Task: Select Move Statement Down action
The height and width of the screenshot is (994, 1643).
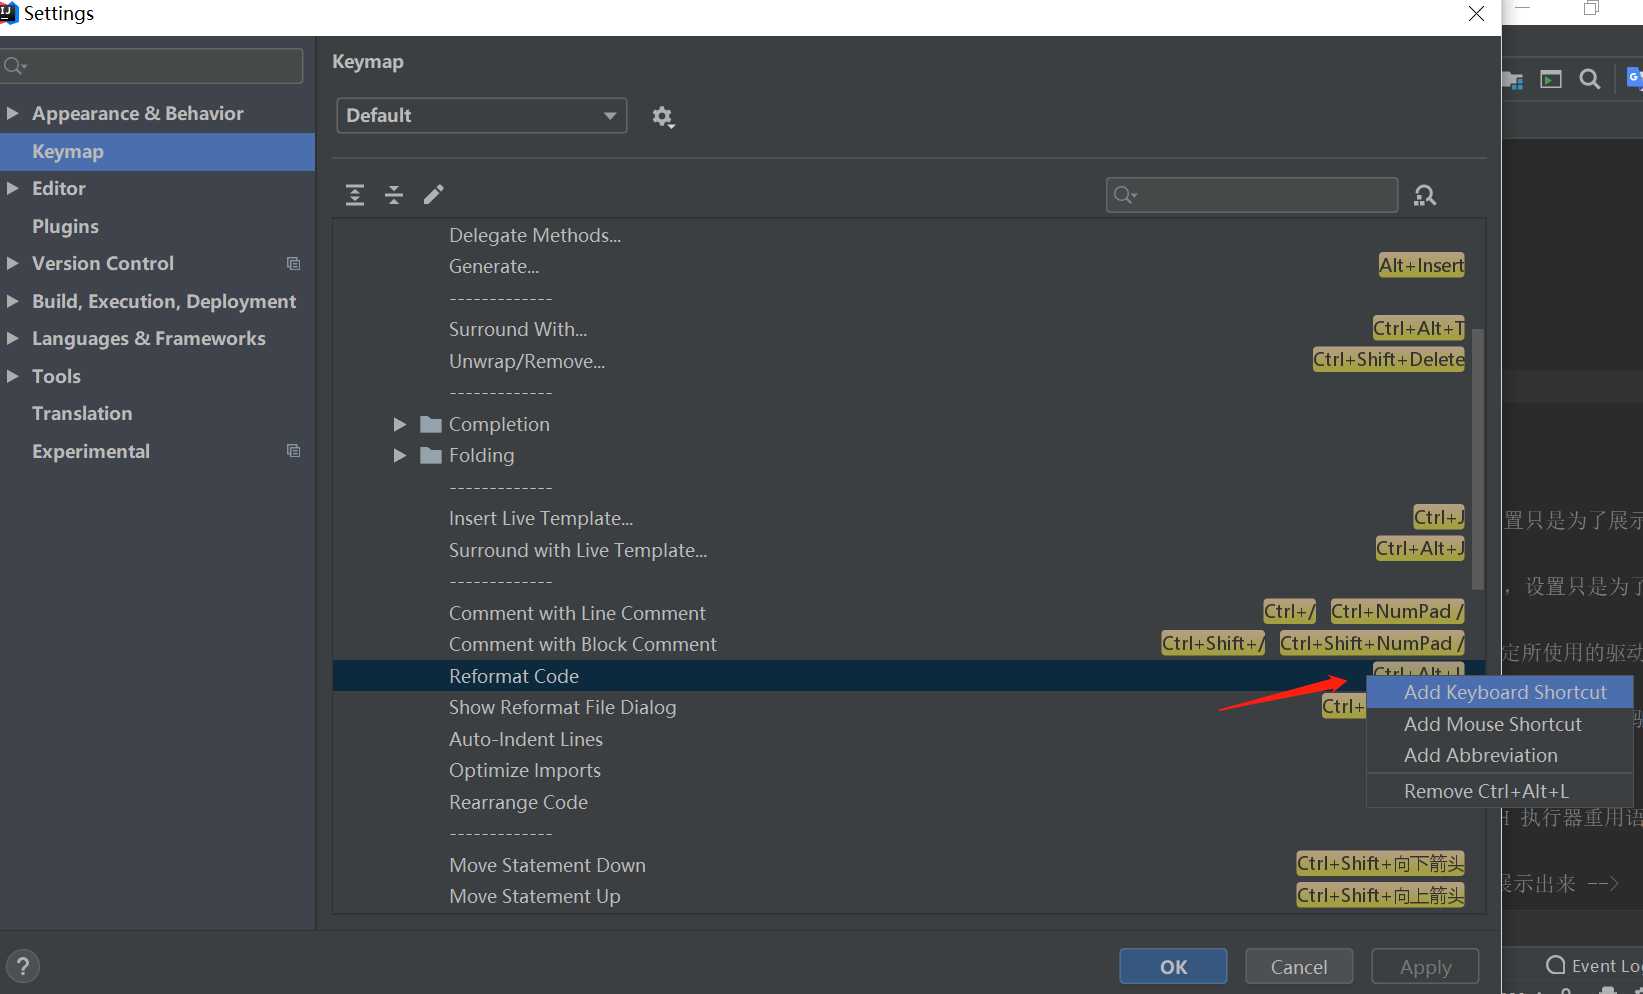Action: click(x=547, y=866)
